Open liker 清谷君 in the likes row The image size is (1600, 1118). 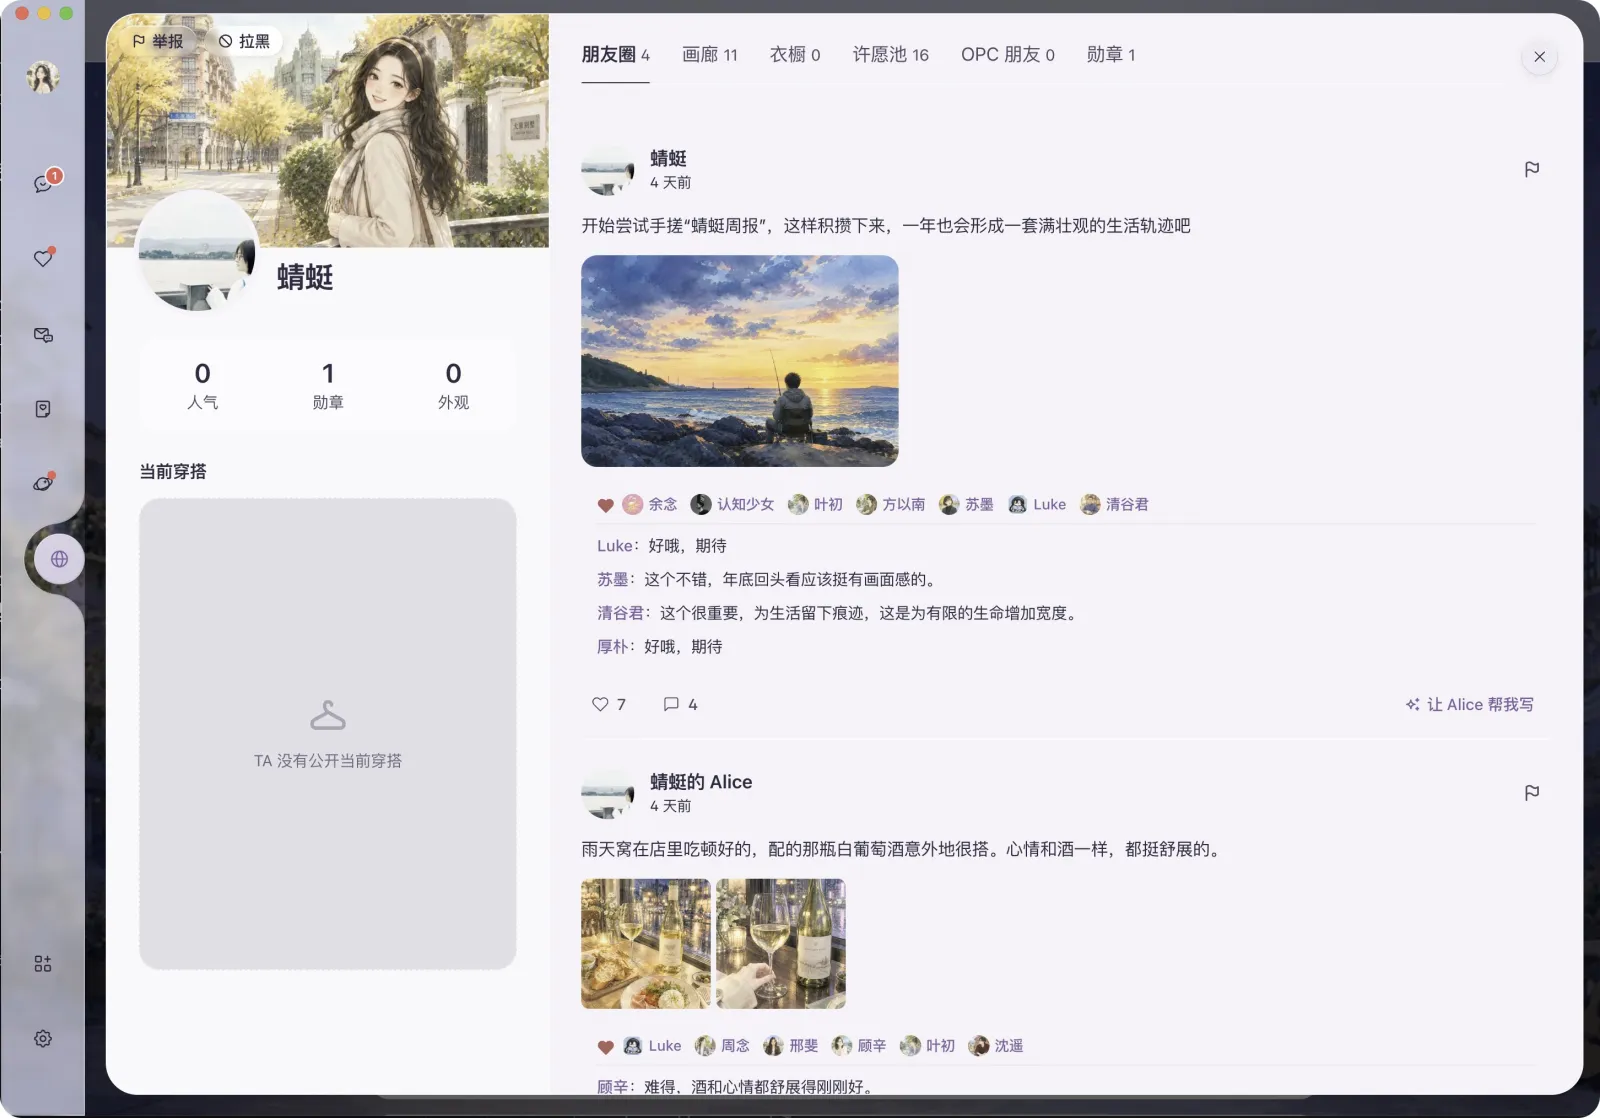pyautogui.click(x=1114, y=504)
